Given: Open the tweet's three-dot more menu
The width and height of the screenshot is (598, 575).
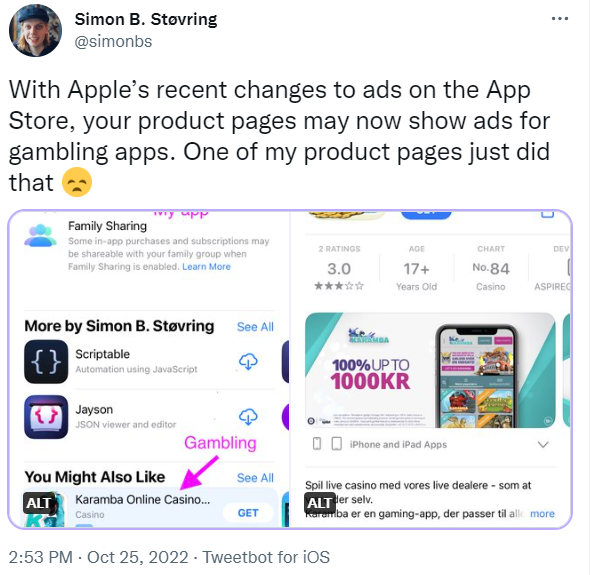Looking at the screenshot, I should point(559,19).
